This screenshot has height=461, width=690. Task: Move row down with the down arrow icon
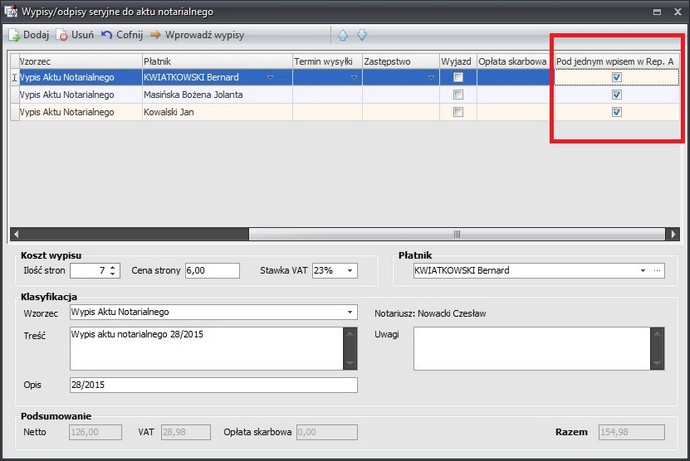coord(362,34)
